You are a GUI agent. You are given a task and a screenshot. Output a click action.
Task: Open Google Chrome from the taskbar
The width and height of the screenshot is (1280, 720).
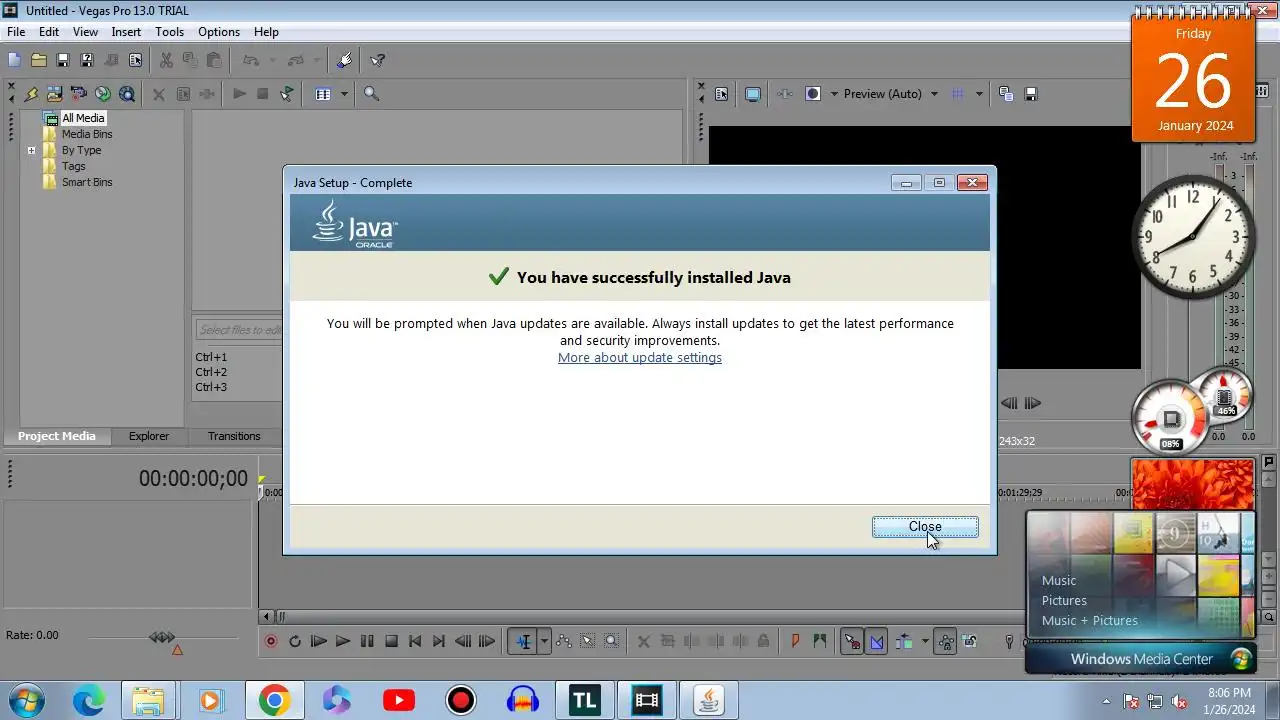274,700
